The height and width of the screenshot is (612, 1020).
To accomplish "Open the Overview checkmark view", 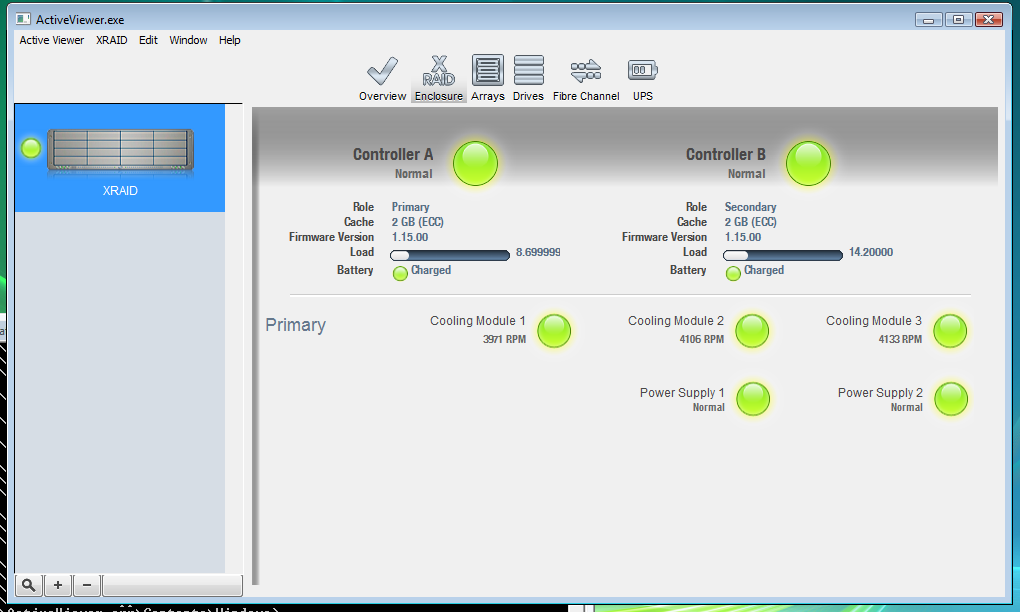I will (382, 78).
